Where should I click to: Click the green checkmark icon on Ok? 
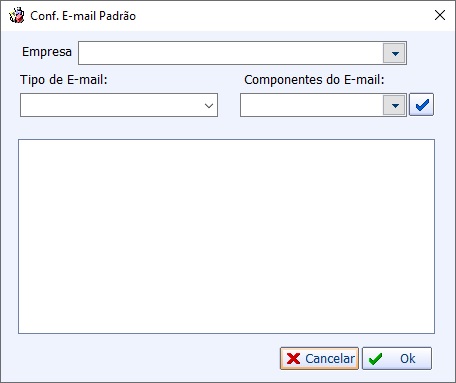point(375,359)
